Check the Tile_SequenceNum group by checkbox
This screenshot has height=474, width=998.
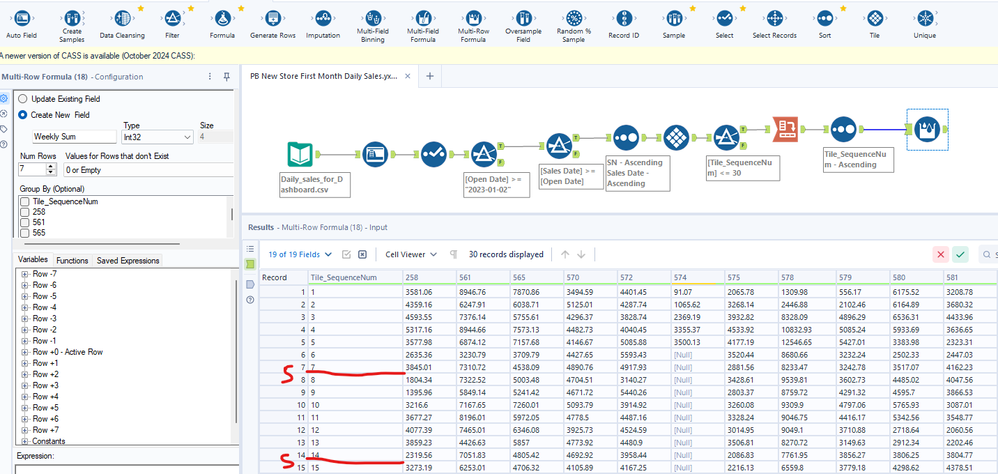(x=24, y=201)
